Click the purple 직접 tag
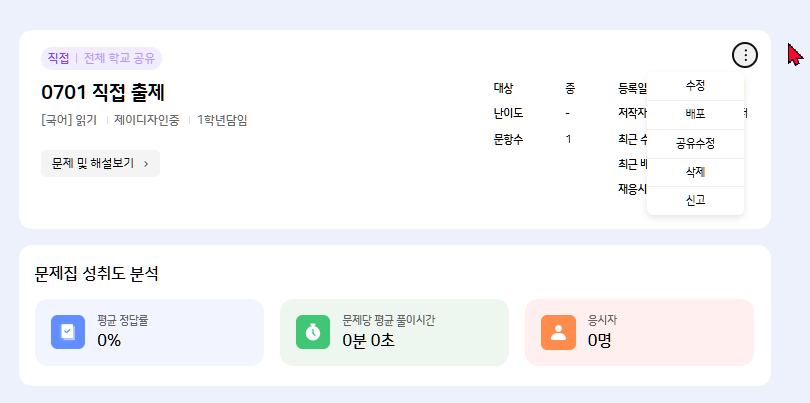 pos(58,58)
